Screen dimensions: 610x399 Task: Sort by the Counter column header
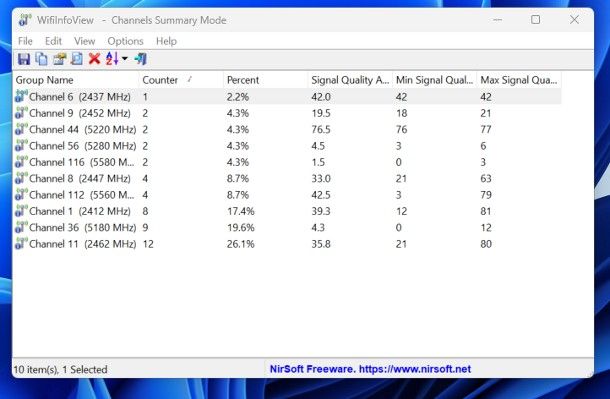coord(181,80)
